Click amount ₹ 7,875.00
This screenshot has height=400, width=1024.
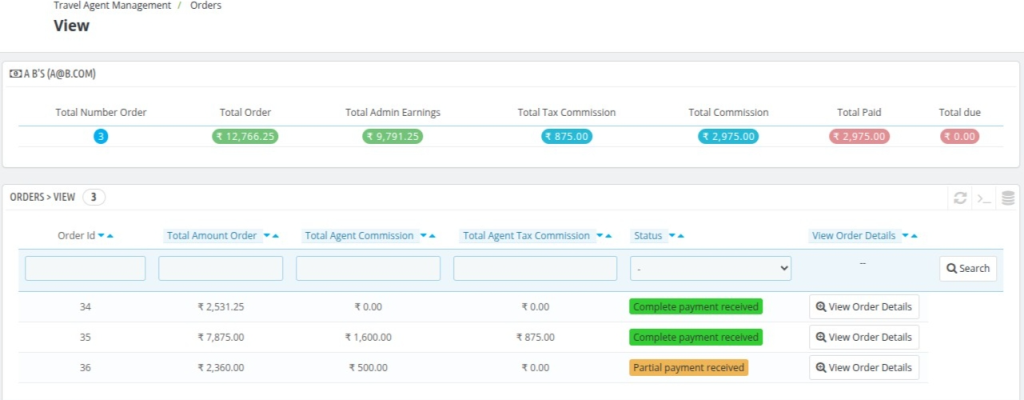(221, 337)
